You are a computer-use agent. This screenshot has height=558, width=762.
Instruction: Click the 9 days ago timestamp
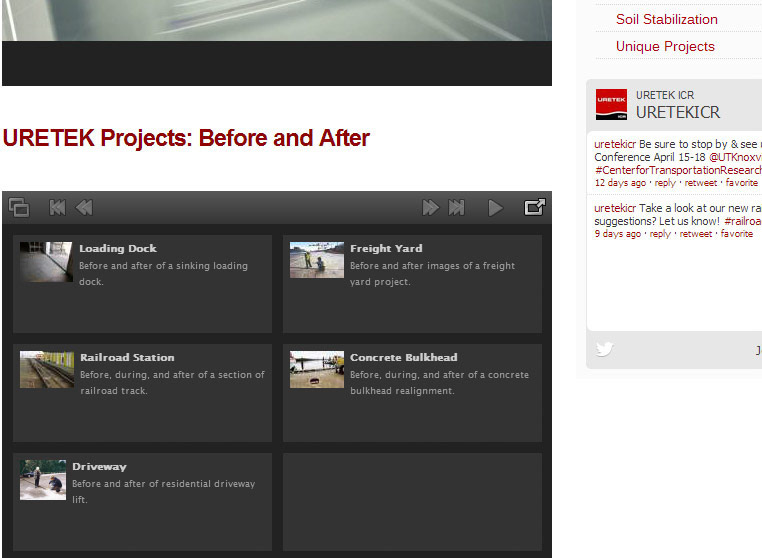[618, 234]
